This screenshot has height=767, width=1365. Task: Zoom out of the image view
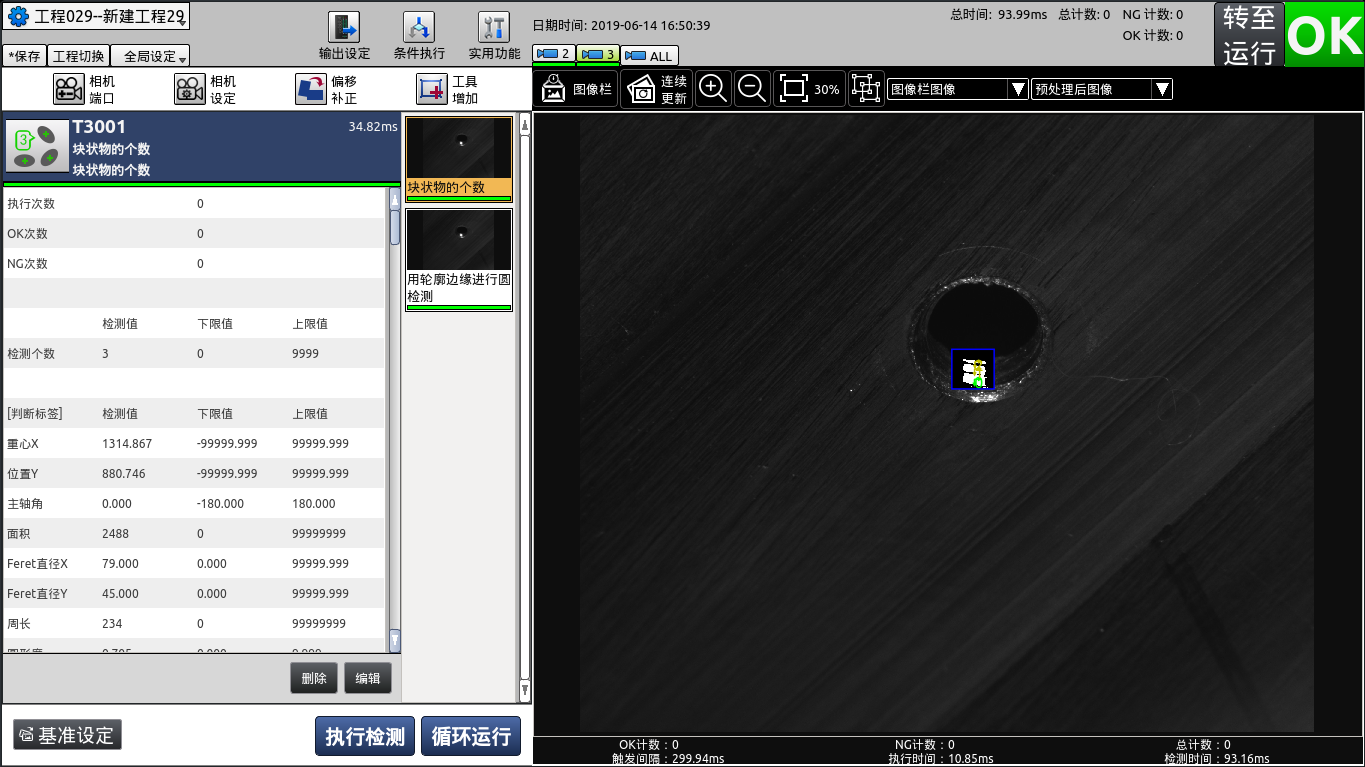pyautogui.click(x=752, y=88)
